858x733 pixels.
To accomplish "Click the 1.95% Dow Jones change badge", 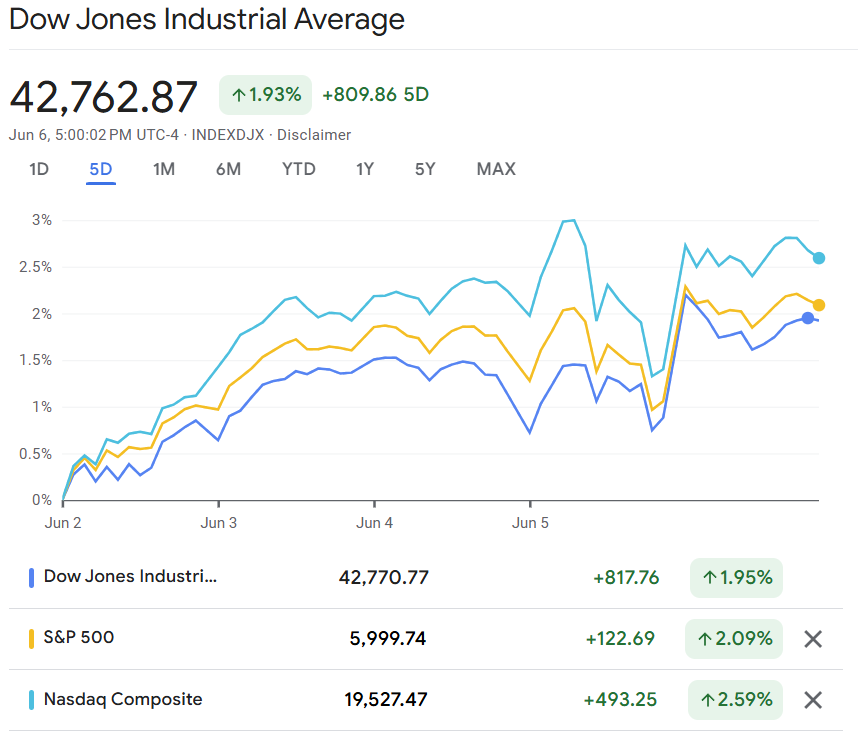I will 737,578.
